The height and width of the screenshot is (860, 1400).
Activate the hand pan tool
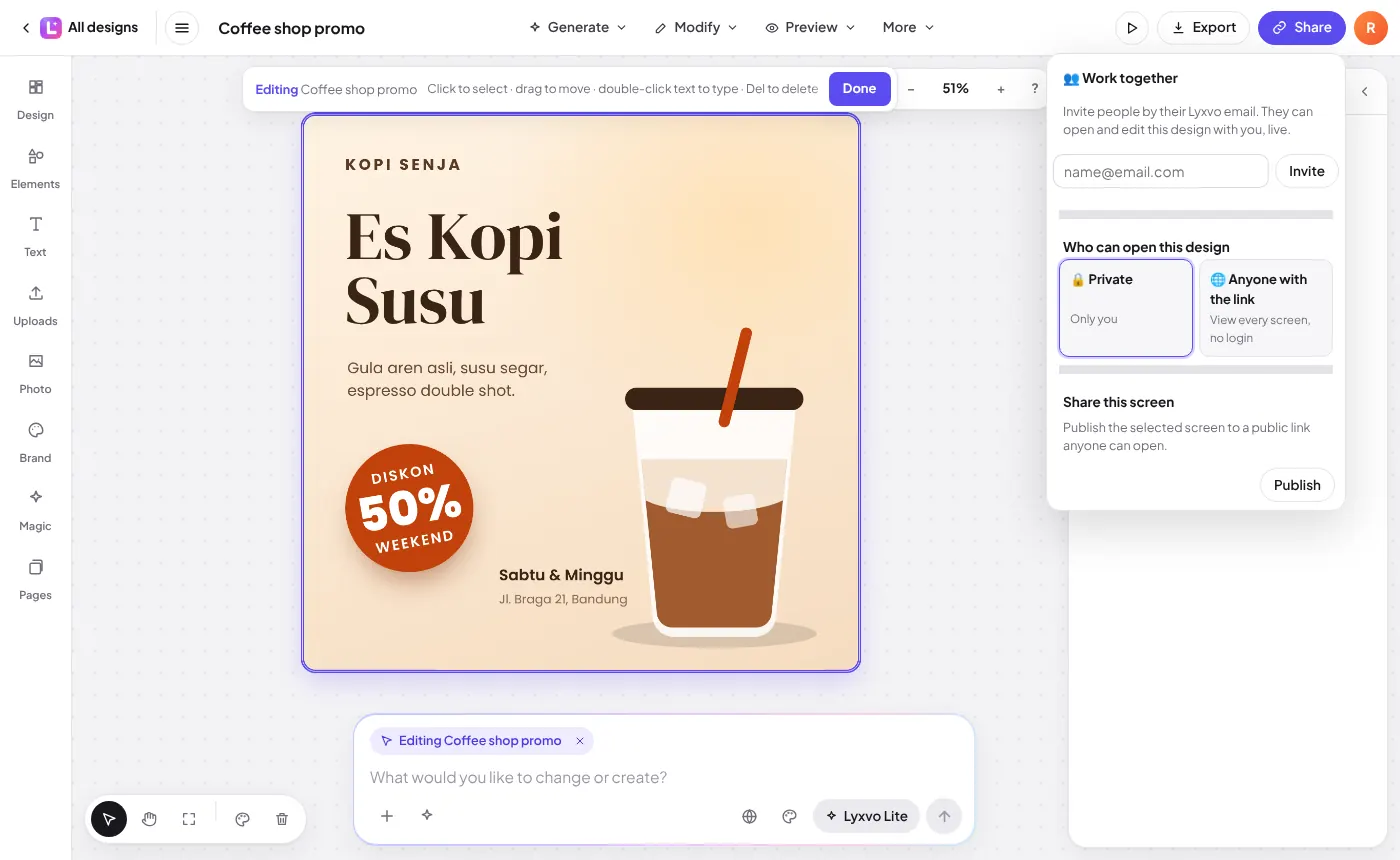149,819
